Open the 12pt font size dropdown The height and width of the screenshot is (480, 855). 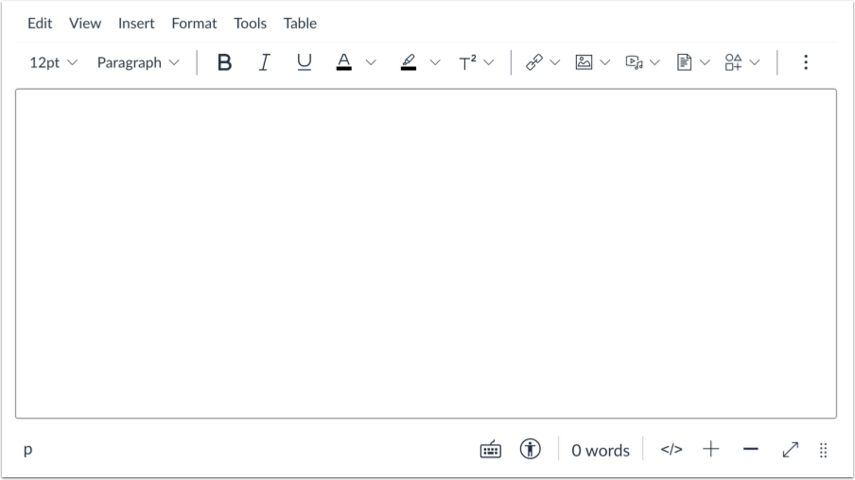point(53,63)
